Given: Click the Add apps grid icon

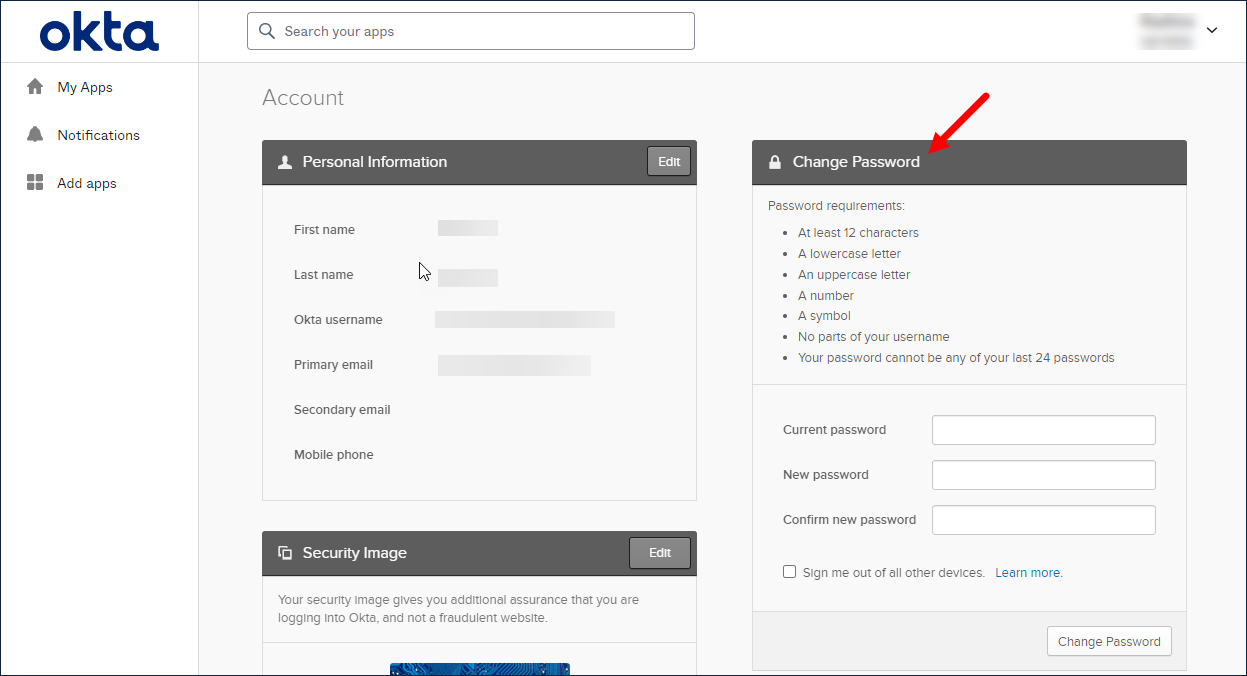Looking at the screenshot, I should [x=35, y=183].
